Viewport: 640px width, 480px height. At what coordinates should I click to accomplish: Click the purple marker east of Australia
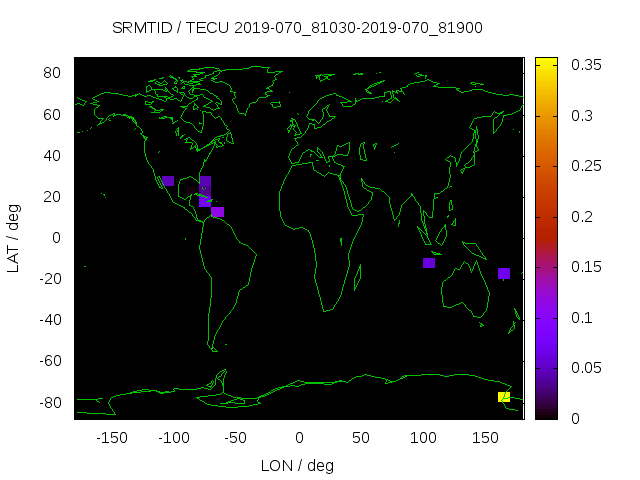click(x=504, y=274)
